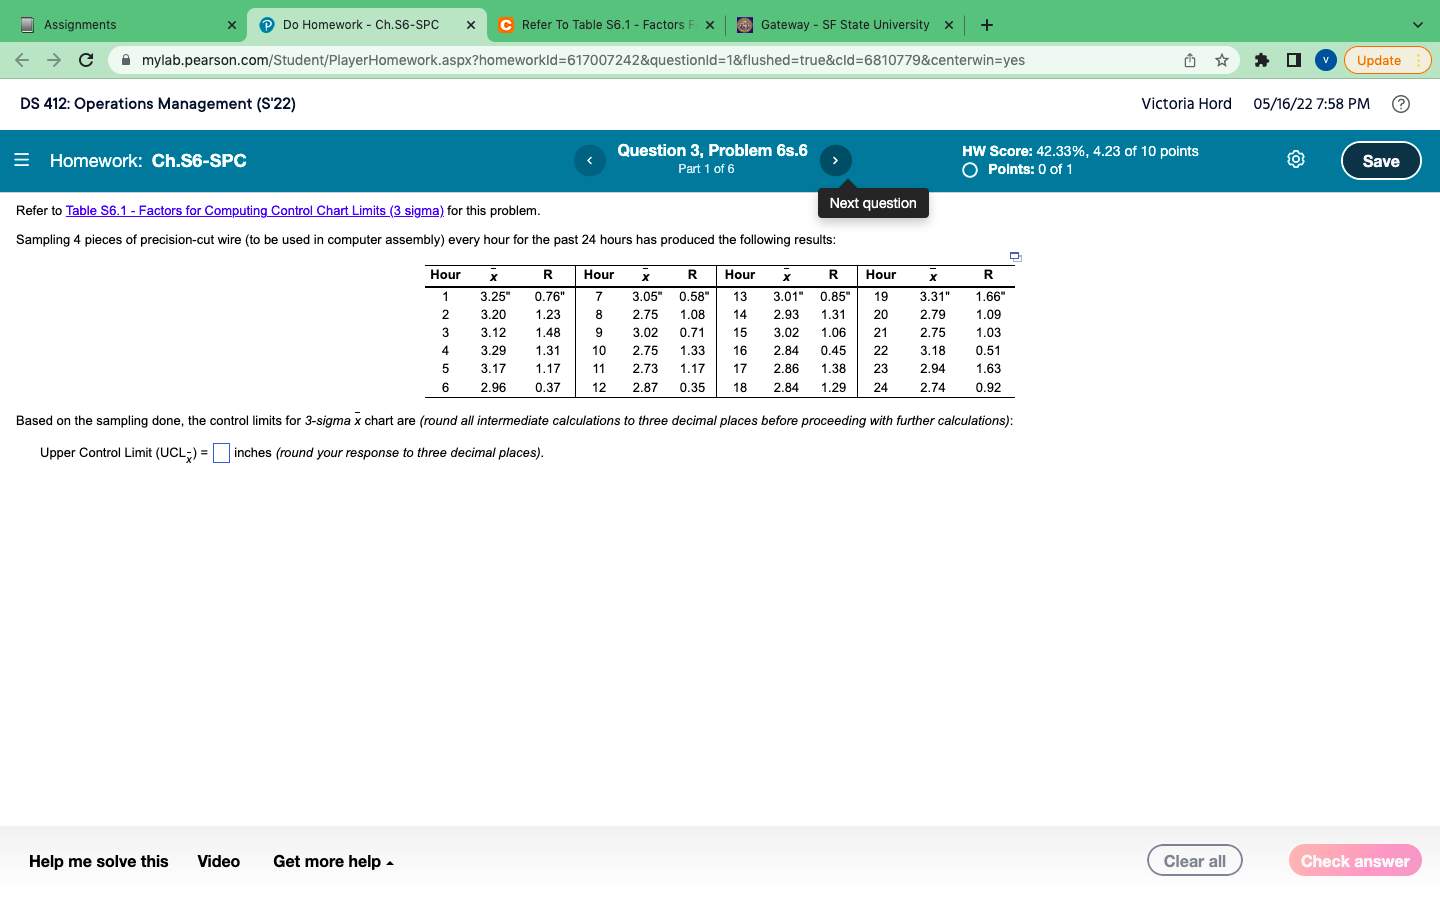Open the Table S6.1 factors link

coord(253,211)
